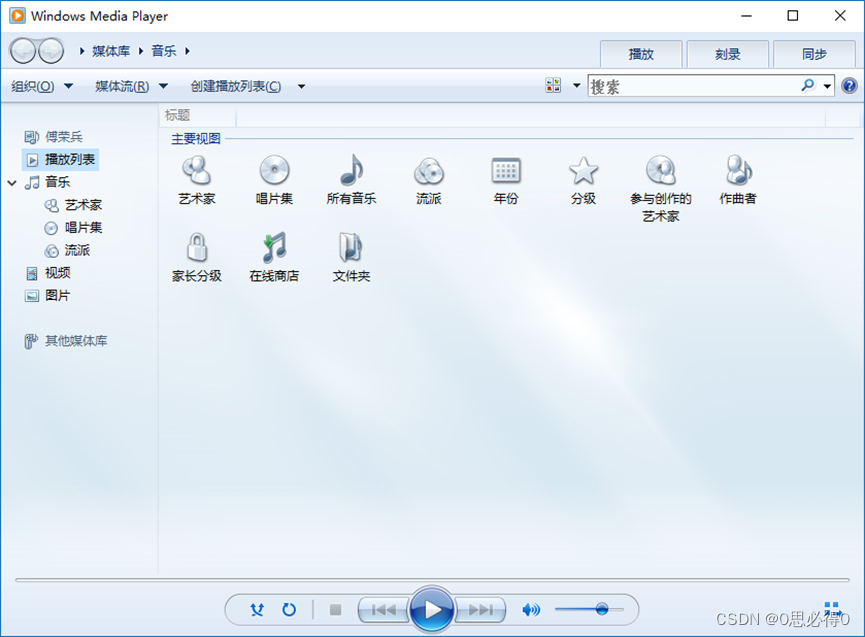Image resolution: width=865 pixels, height=637 pixels.
Task: Select 视频 in the navigation pane
Action: (48, 273)
